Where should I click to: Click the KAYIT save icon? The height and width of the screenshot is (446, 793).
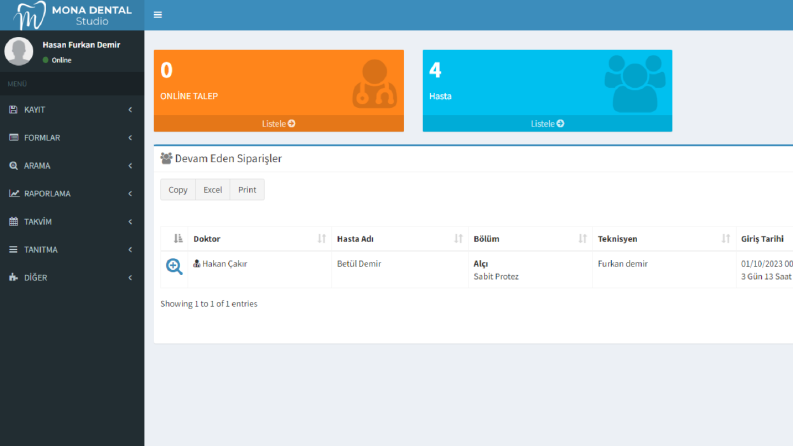(13, 110)
